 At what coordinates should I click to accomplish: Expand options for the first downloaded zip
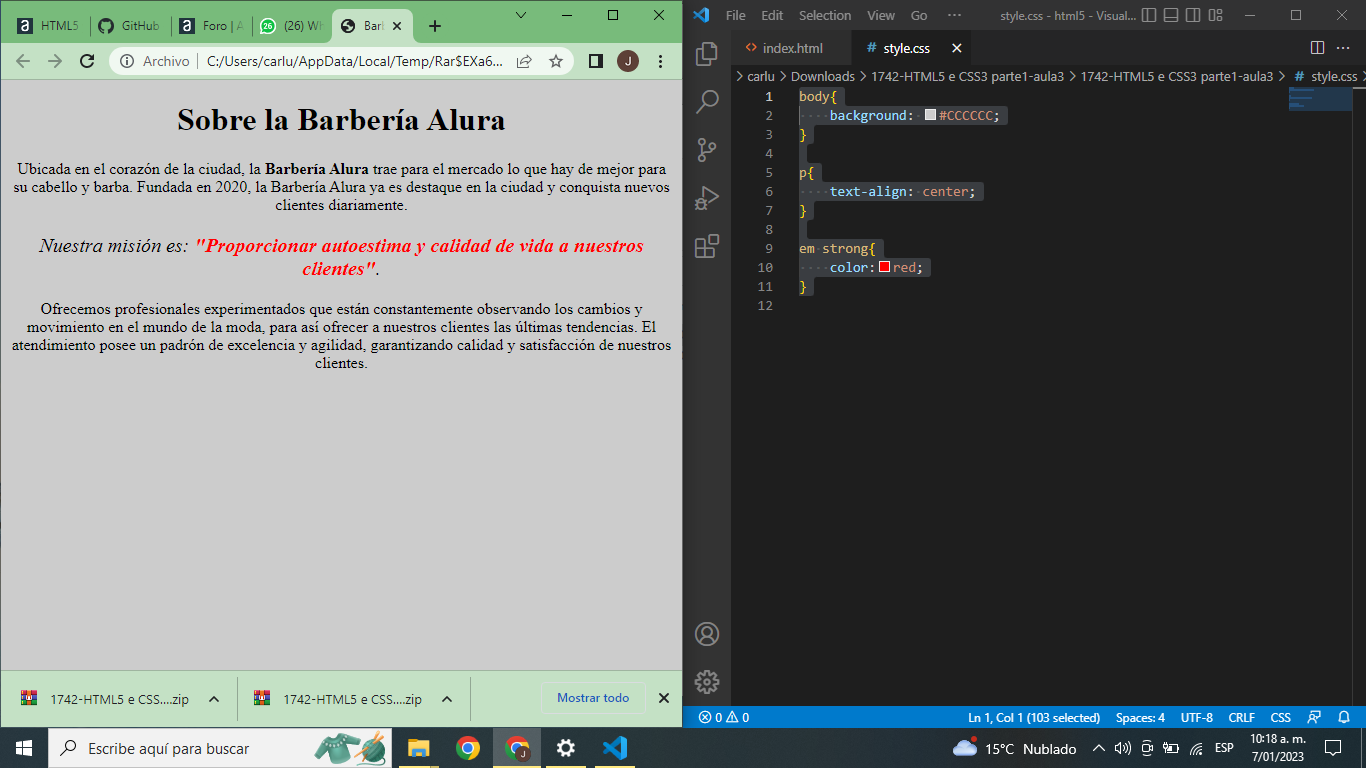click(x=213, y=699)
